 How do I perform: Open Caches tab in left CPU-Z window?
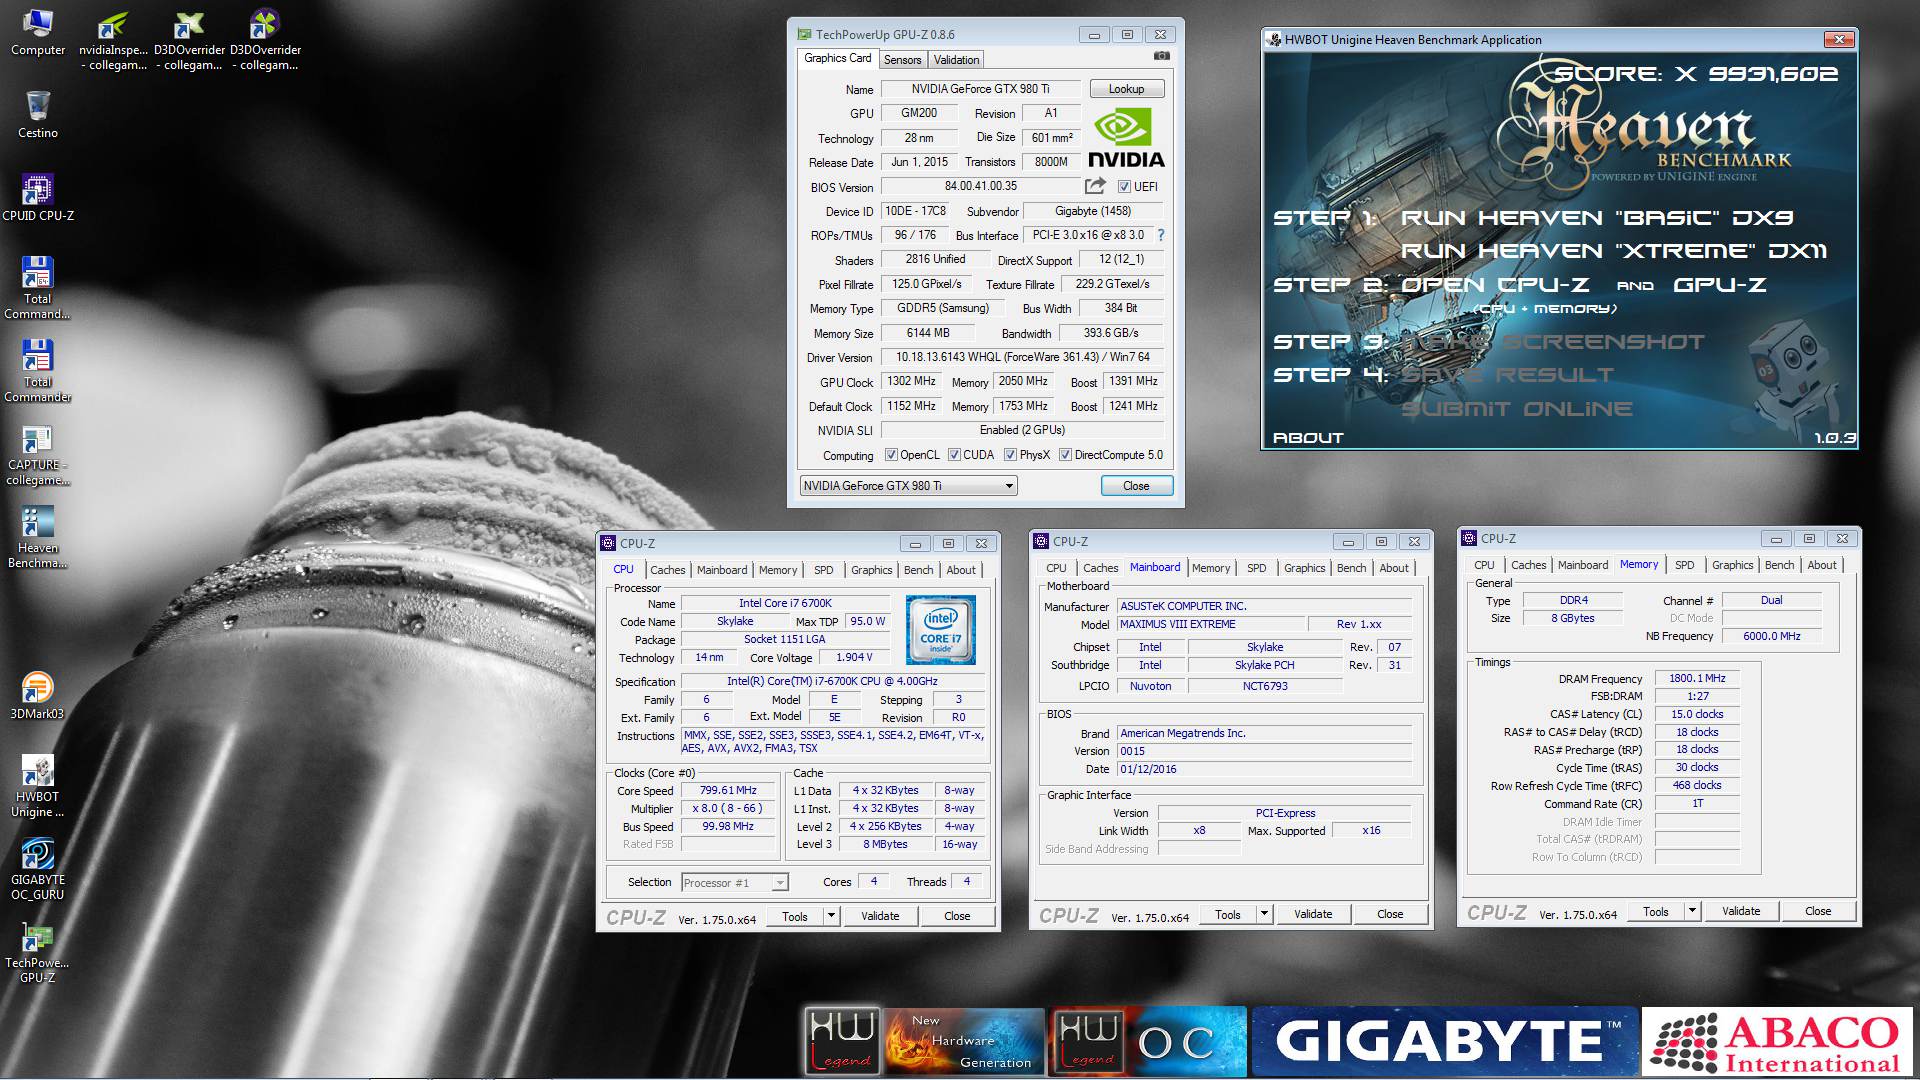[x=667, y=570]
